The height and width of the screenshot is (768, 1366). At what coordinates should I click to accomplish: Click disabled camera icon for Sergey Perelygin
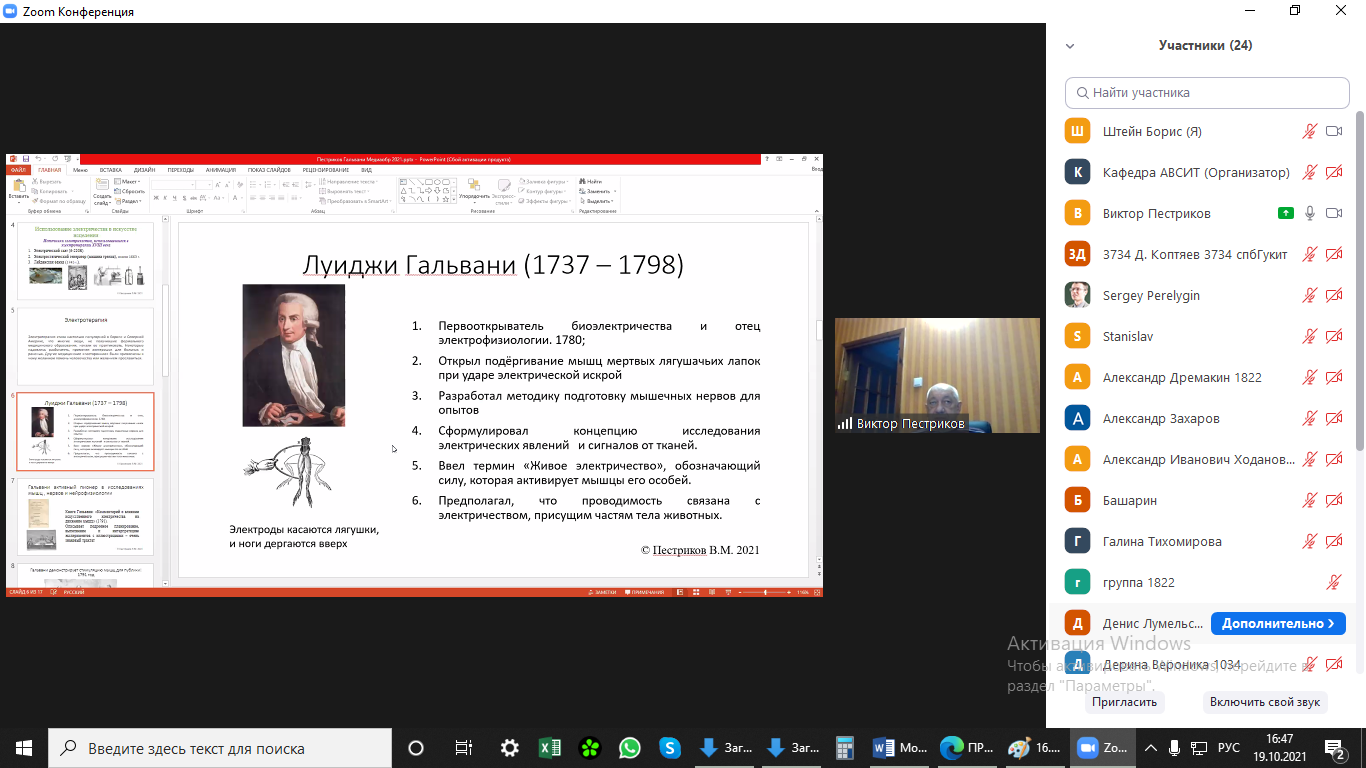click(x=1333, y=295)
